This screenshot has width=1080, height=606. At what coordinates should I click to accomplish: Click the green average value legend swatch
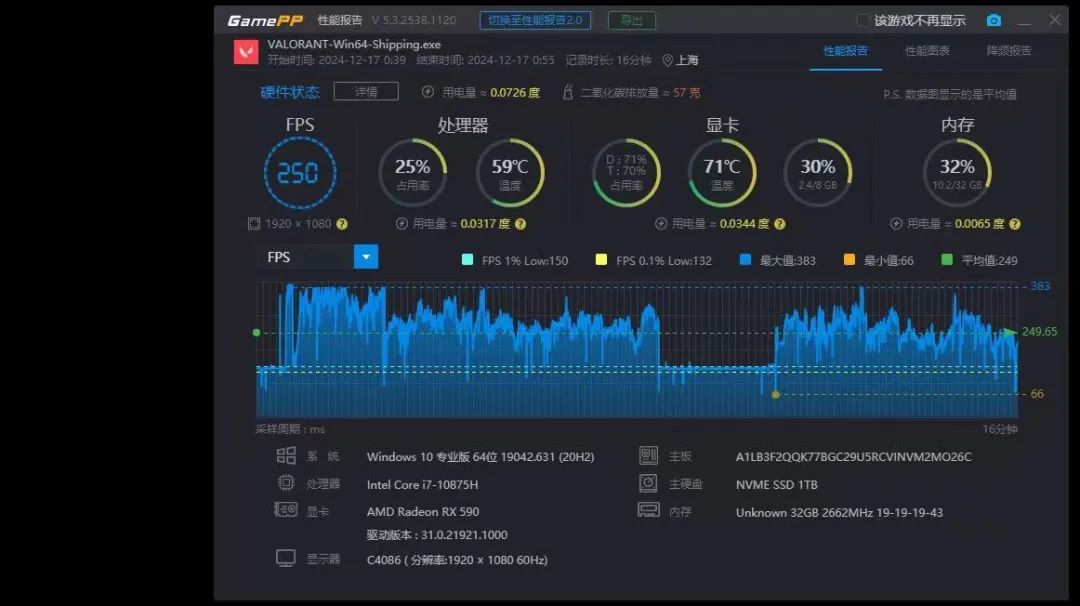point(947,260)
